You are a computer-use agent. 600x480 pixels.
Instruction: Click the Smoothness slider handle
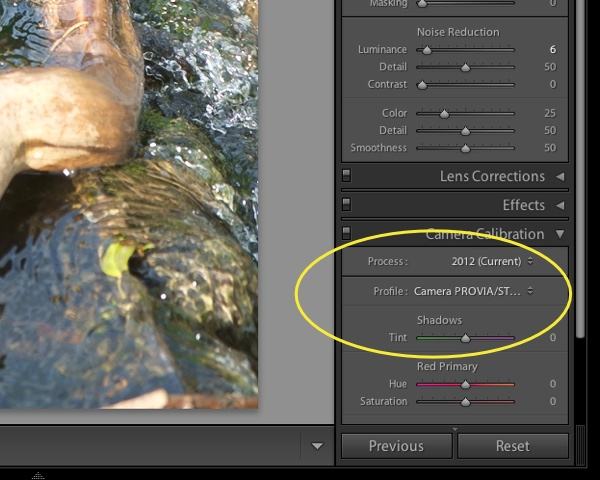pyautogui.click(x=465, y=148)
